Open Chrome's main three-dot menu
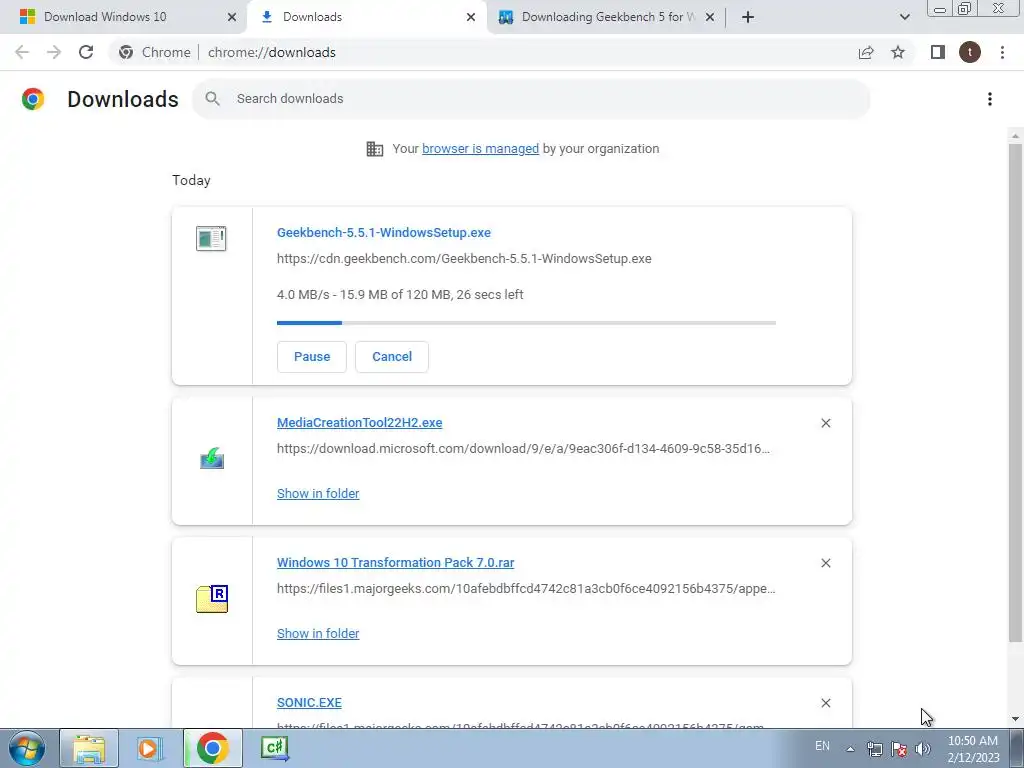The height and width of the screenshot is (768, 1024). pyautogui.click(x=1002, y=52)
